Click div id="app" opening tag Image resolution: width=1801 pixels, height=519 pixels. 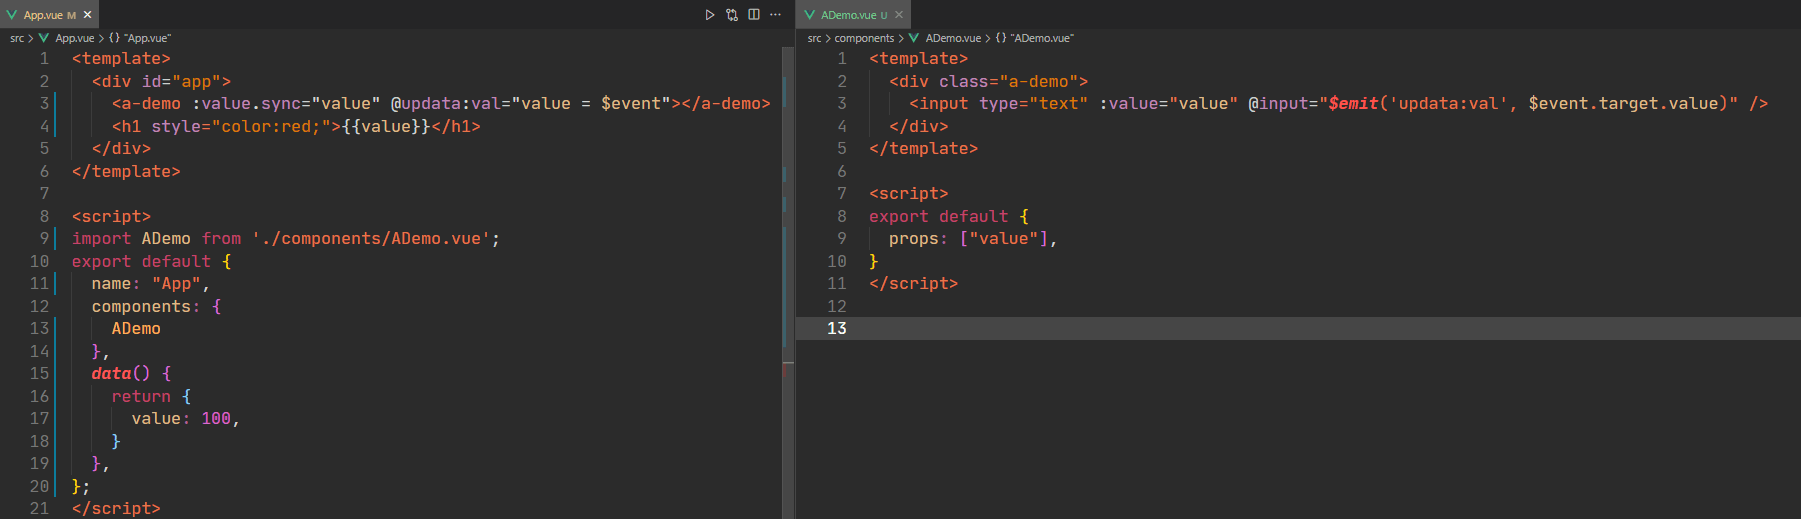tap(161, 81)
